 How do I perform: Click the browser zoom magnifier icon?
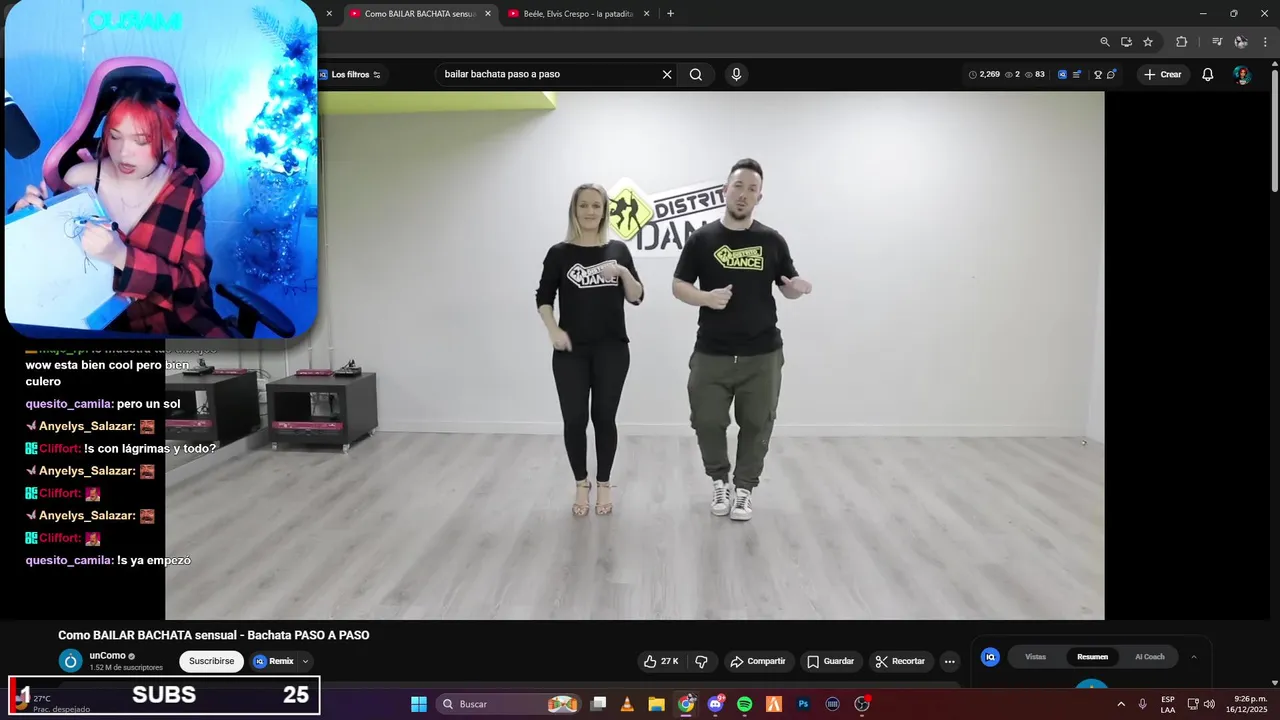(x=1105, y=42)
